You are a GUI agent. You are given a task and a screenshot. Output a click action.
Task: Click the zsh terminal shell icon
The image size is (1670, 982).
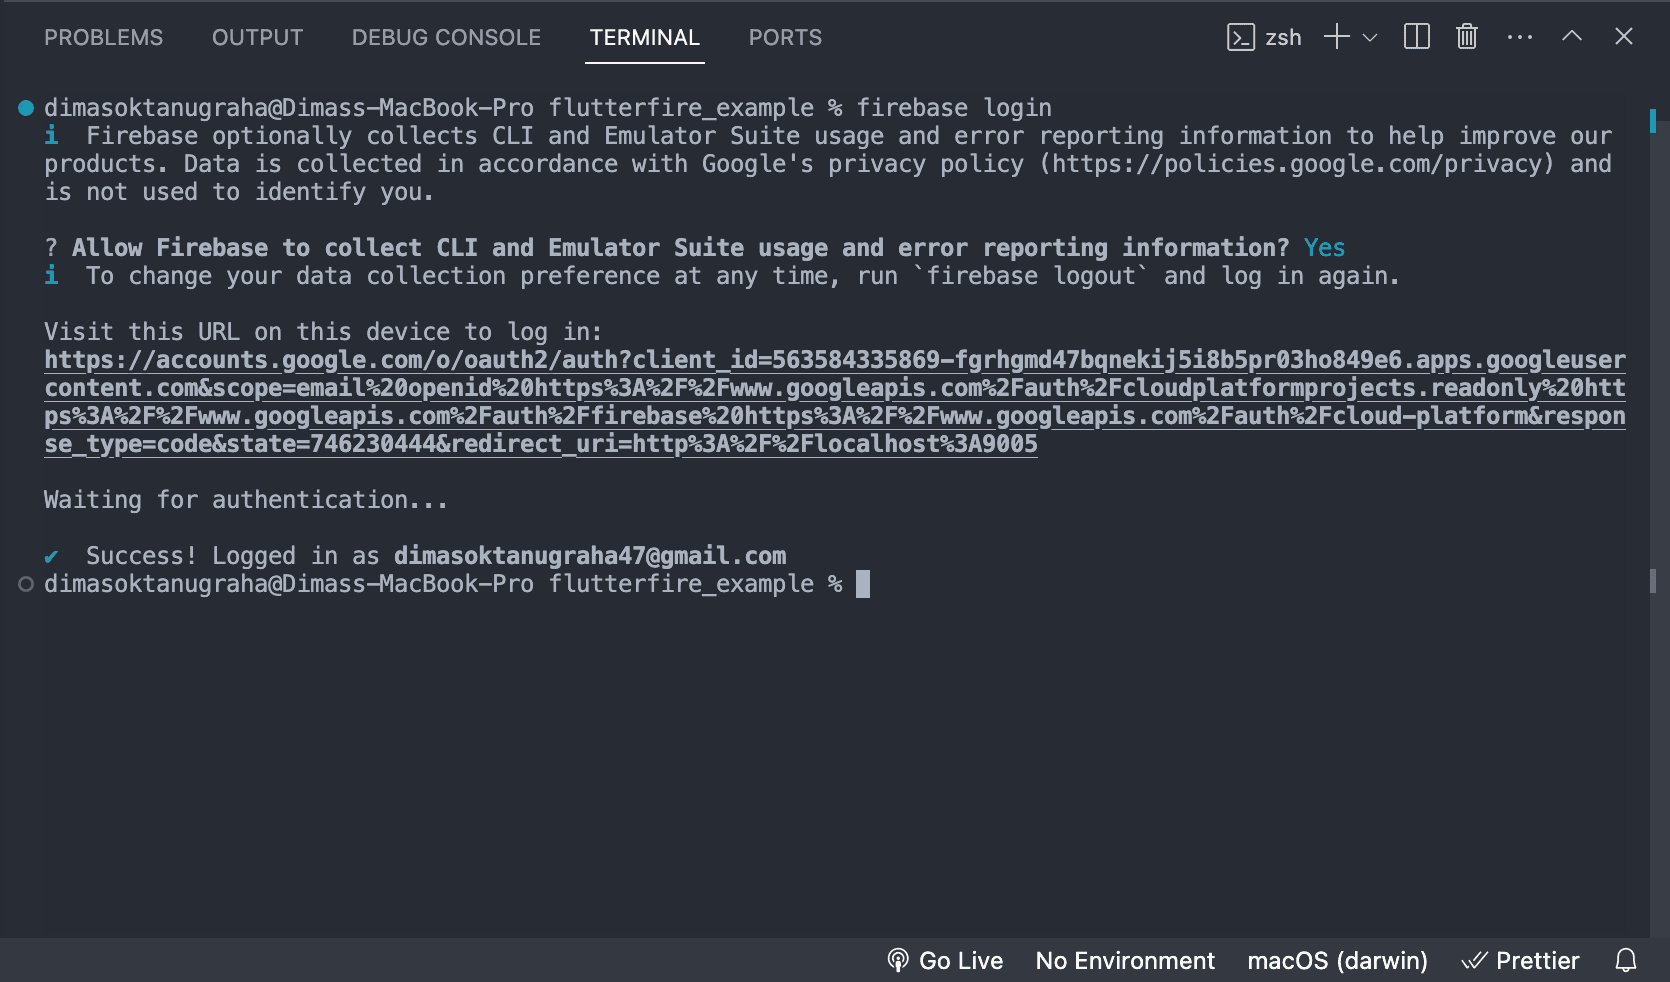pyautogui.click(x=1241, y=38)
